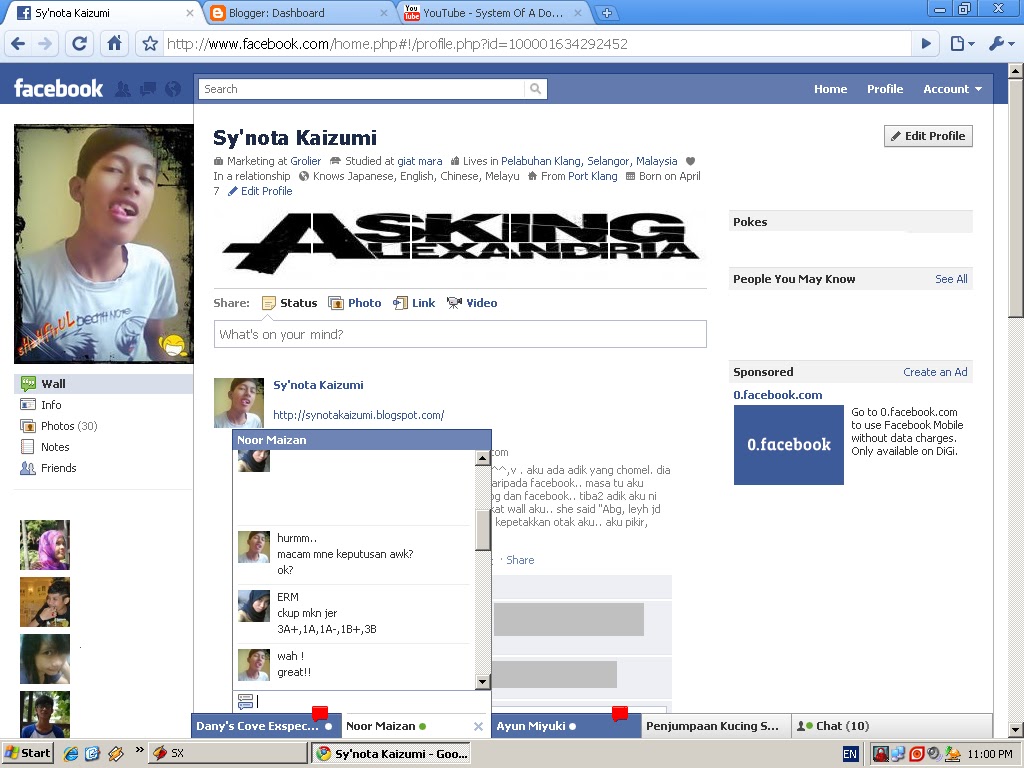Click the Port Klang hometown link
The width and height of the screenshot is (1024, 768).
click(x=592, y=176)
